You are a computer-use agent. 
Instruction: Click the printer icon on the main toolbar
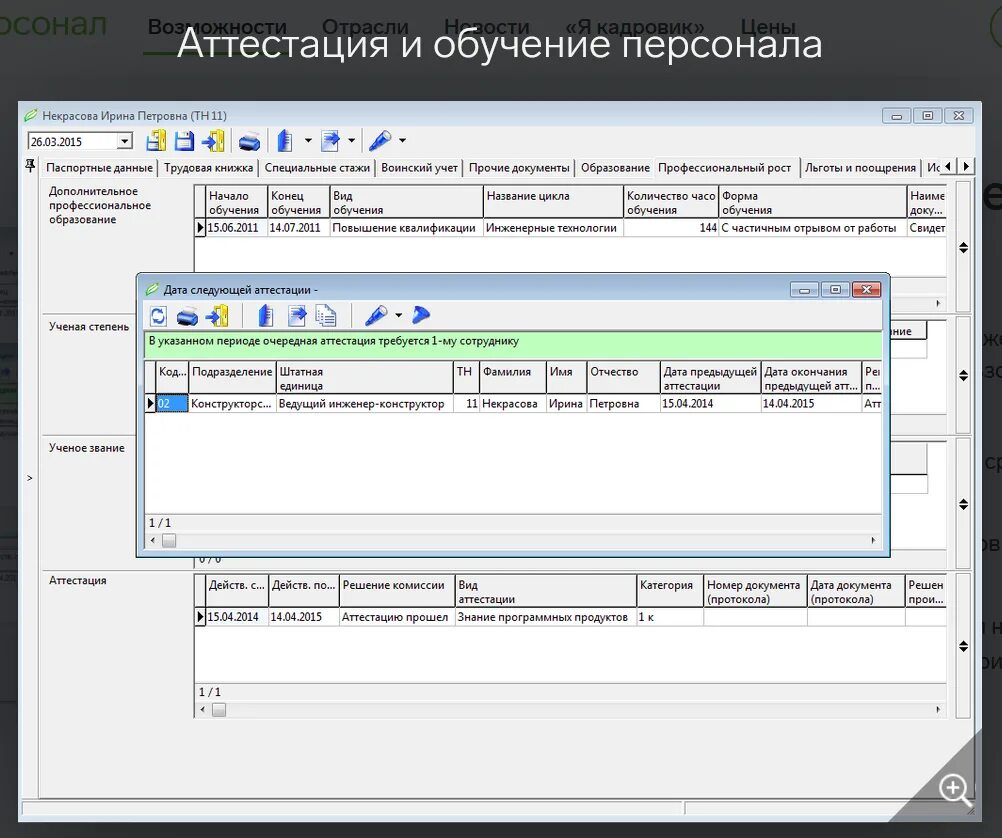250,140
